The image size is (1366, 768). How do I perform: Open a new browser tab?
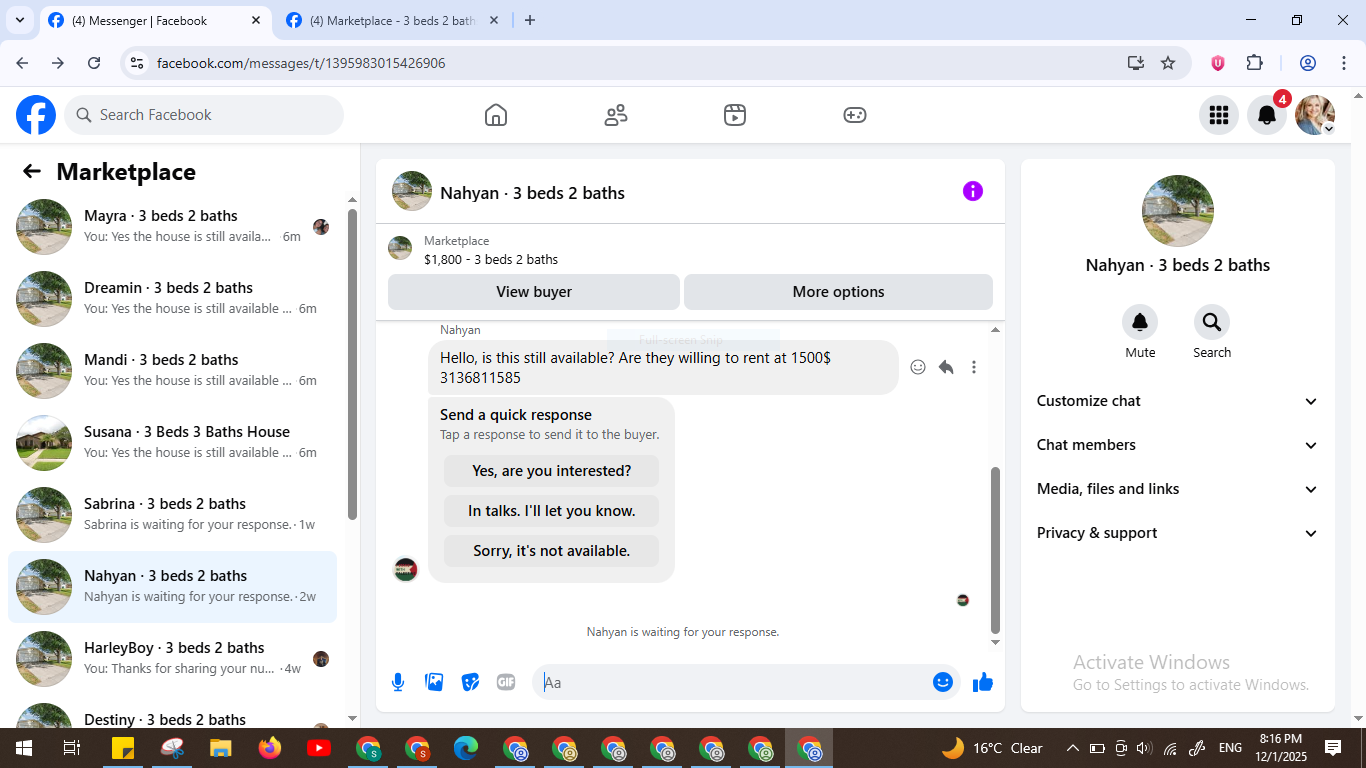[x=530, y=20]
